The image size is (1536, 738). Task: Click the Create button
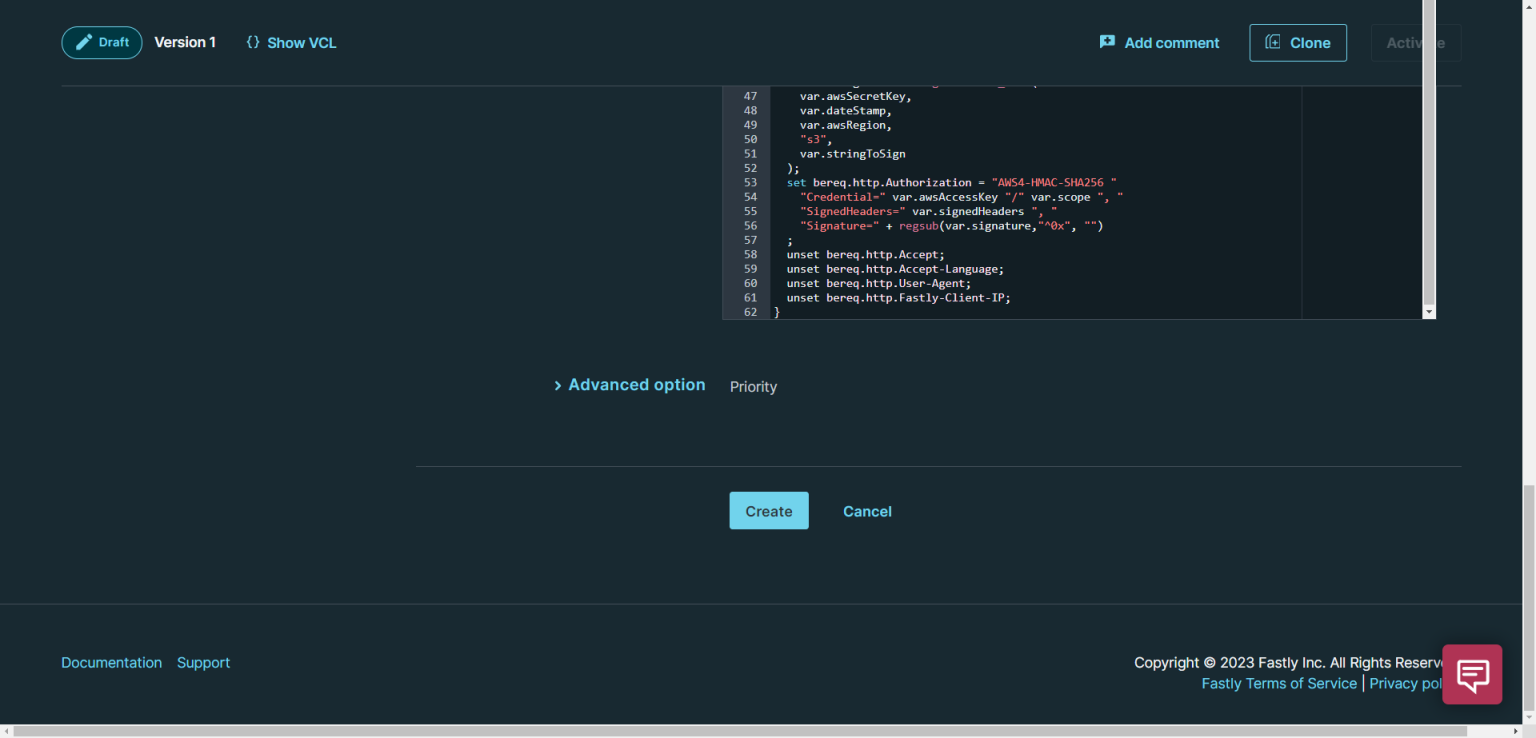point(768,510)
